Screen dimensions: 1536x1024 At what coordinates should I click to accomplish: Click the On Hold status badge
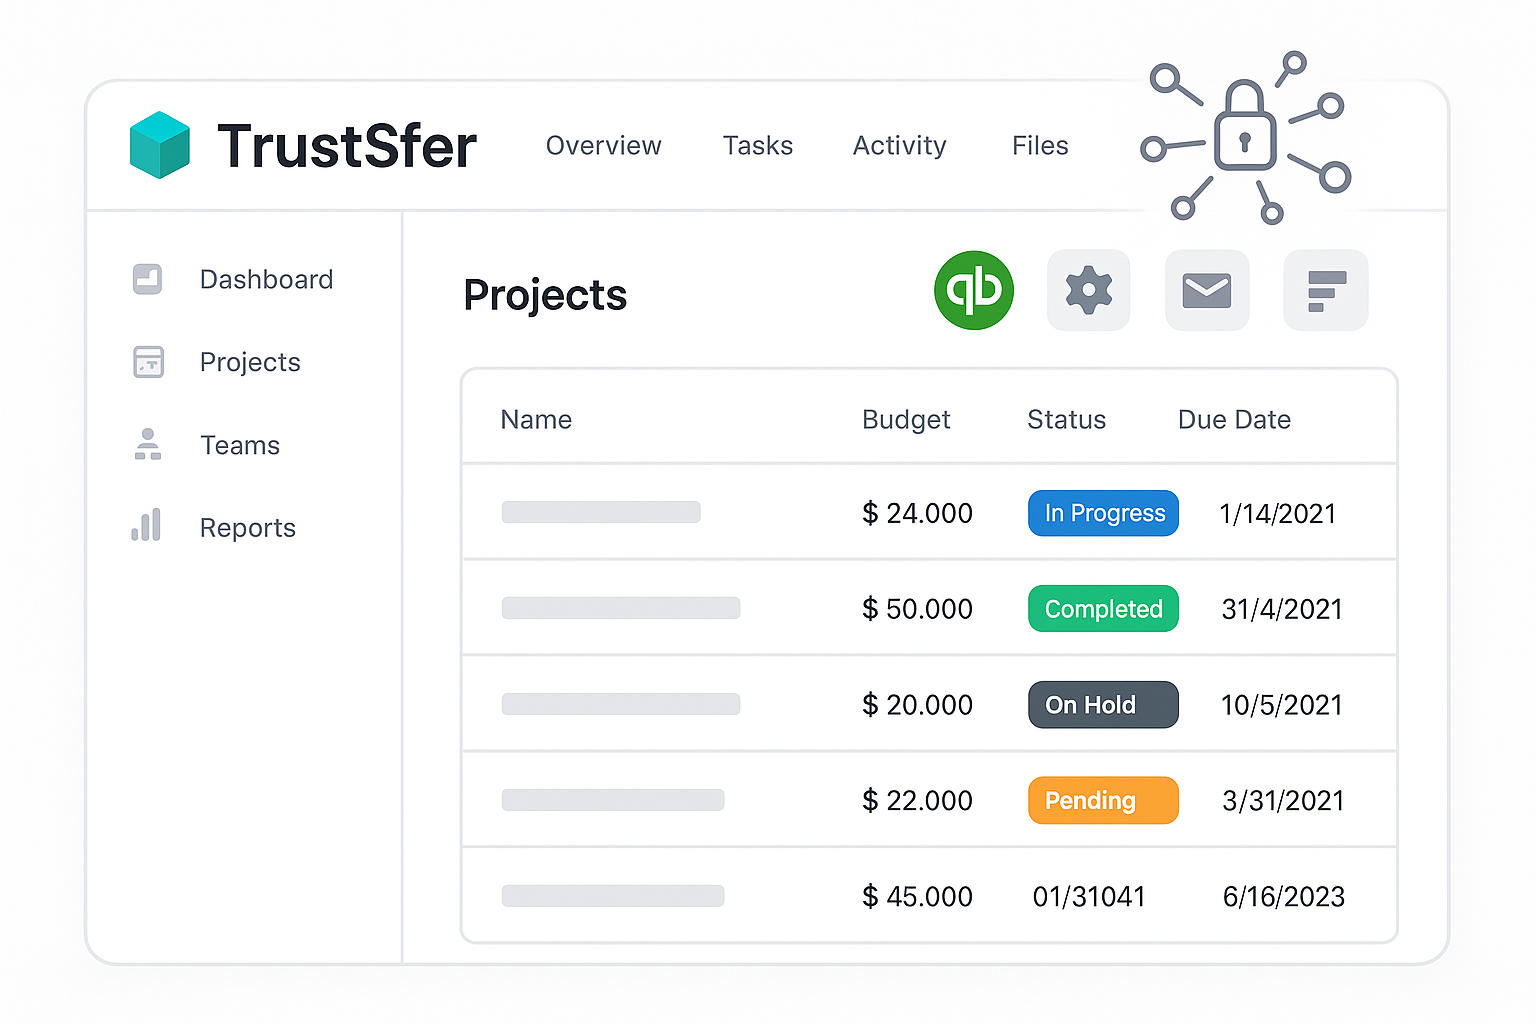pyautogui.click(x=1103, y=705)
